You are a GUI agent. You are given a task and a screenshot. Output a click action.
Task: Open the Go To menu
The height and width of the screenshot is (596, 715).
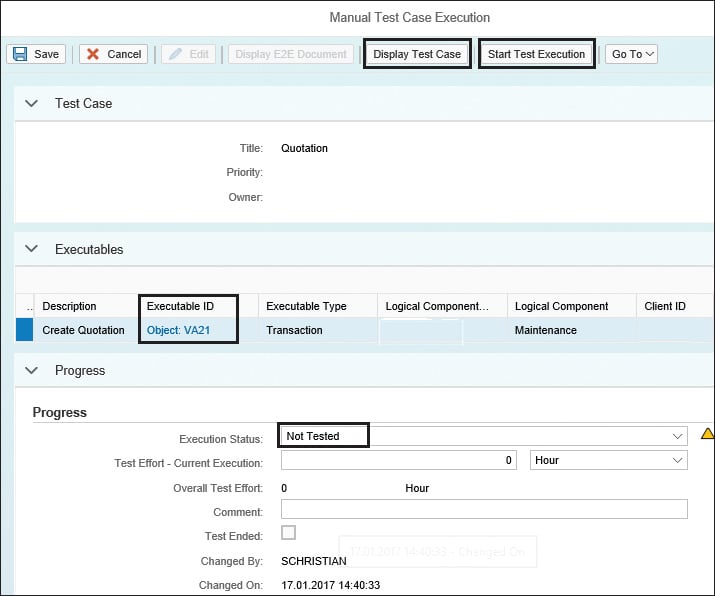tap(632, 54)
